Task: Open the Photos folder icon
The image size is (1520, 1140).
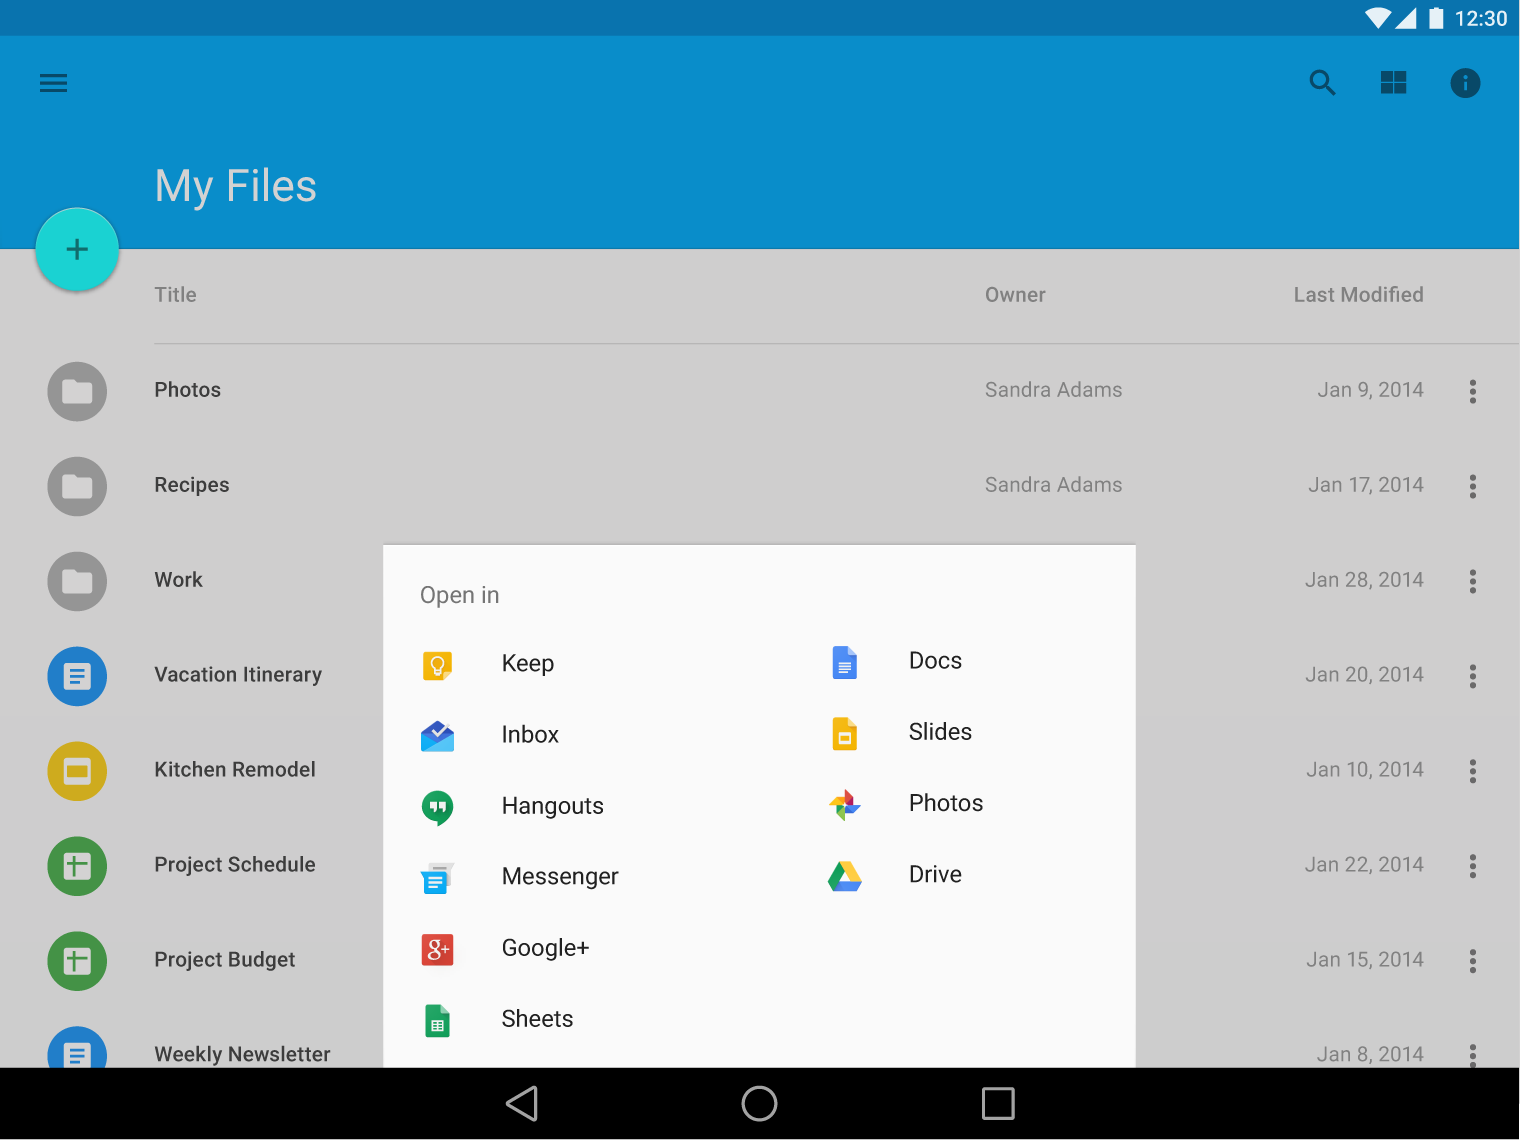Action: (77, 391)
